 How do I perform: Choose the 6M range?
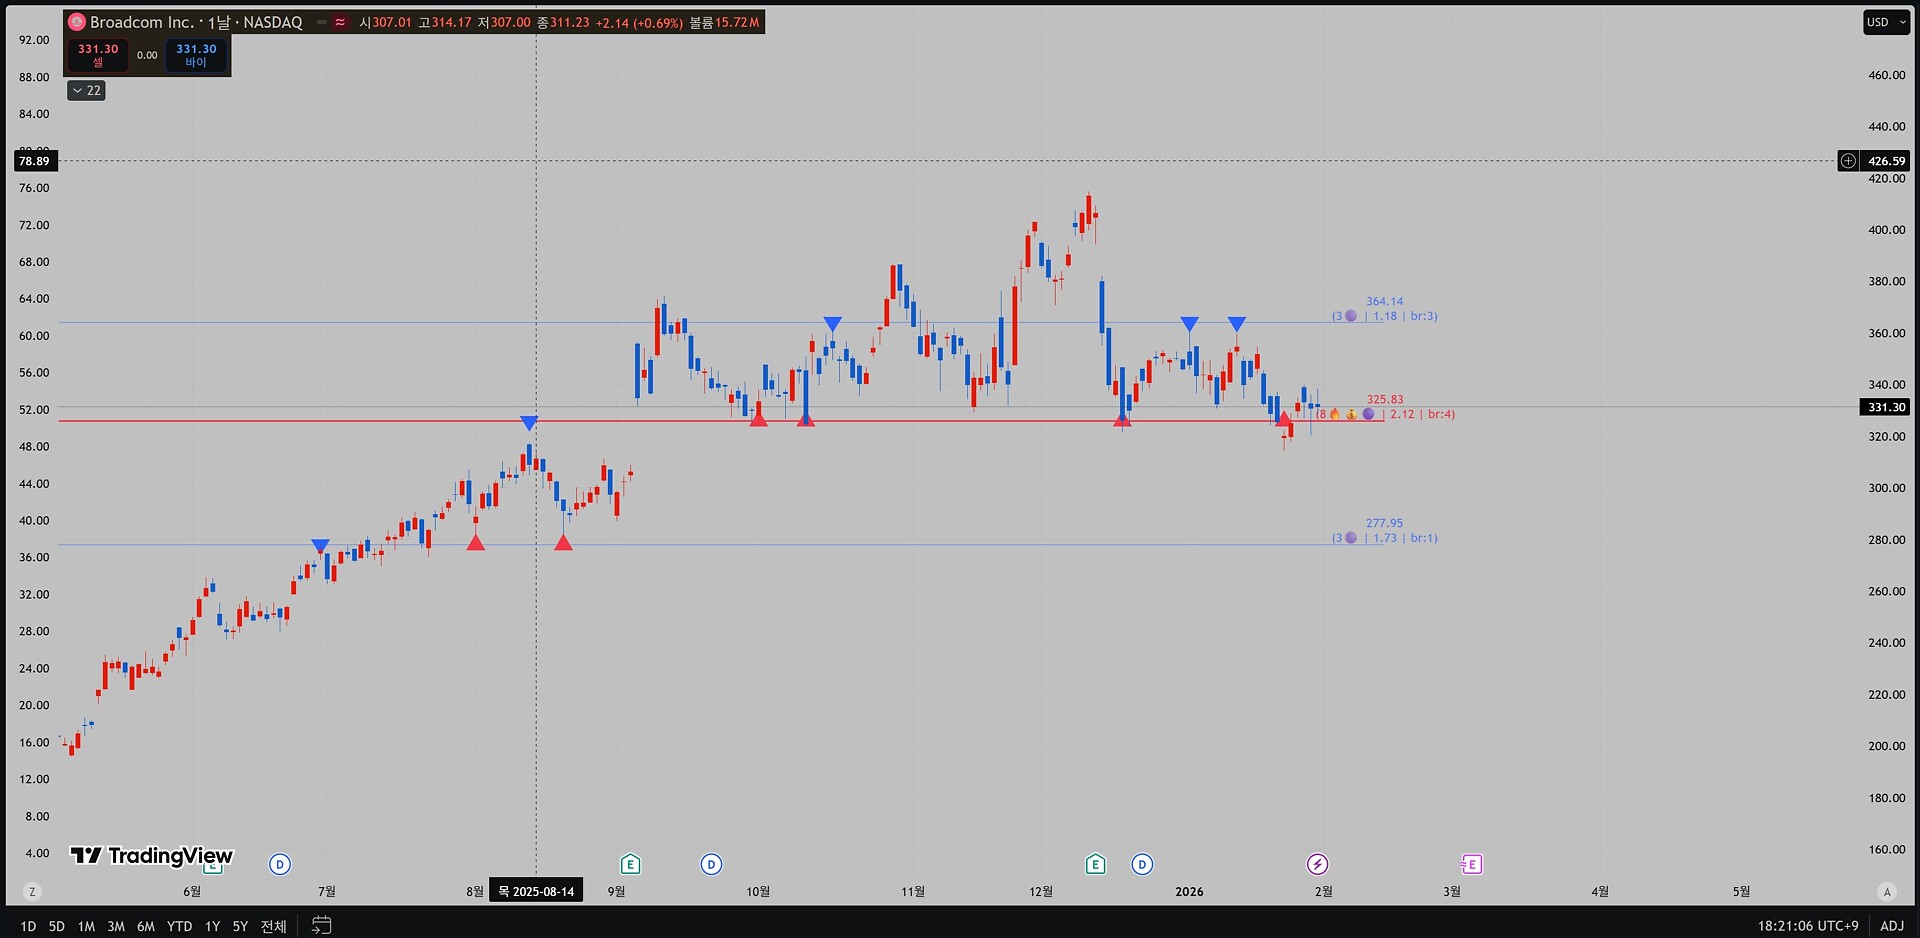point(146,926)
